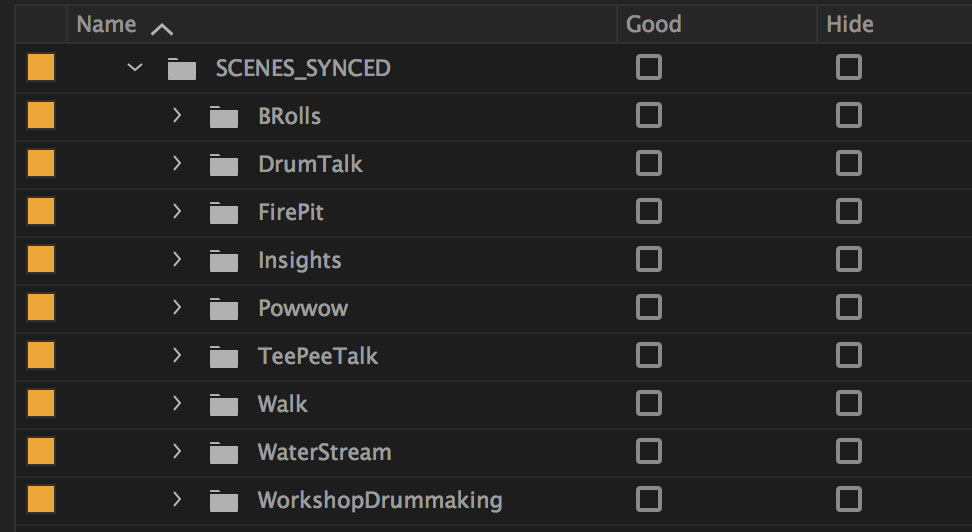Enable the Hide checkbox for FirePit
Screen dimensions: 972x532
click(x=849, y=212)
